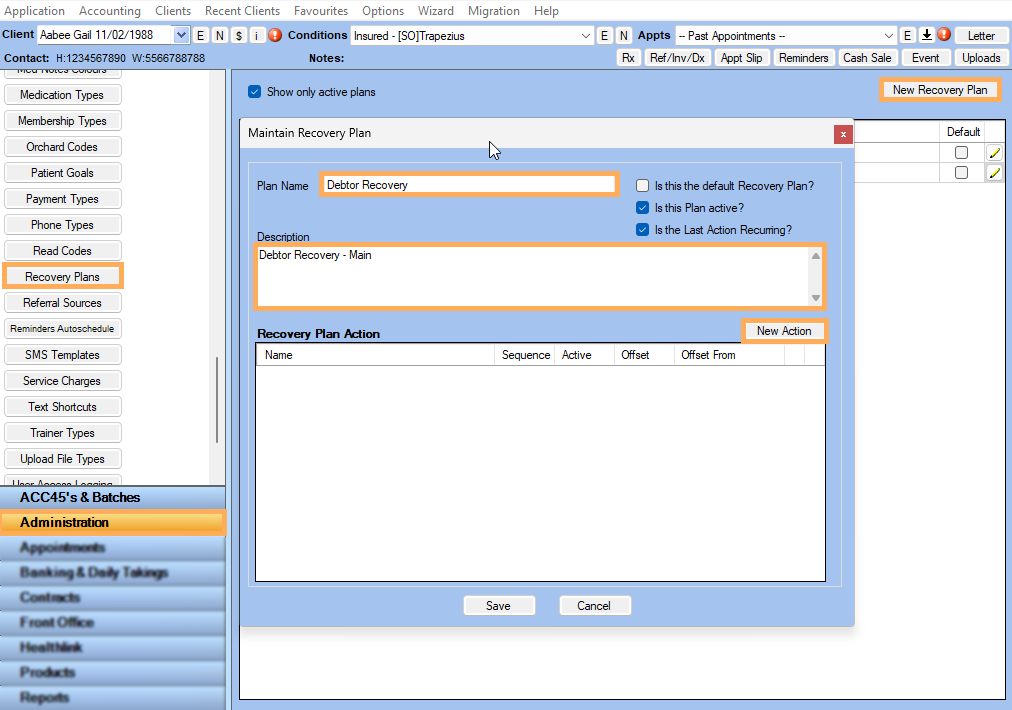This screenshot has width=1012, height=710.
Task: Click the client info 'i' icon button
Action: [257, 36]
